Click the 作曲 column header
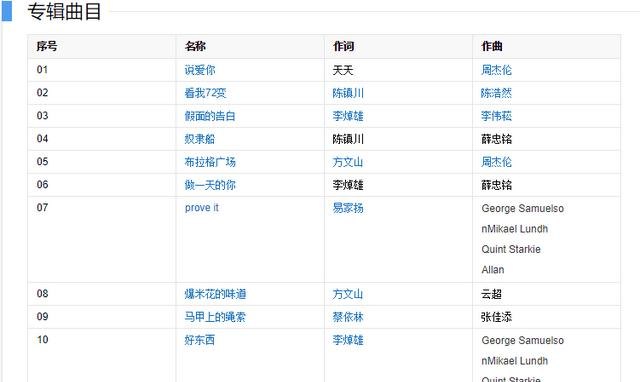Screen dimensions: 640x382 point(492,46)
